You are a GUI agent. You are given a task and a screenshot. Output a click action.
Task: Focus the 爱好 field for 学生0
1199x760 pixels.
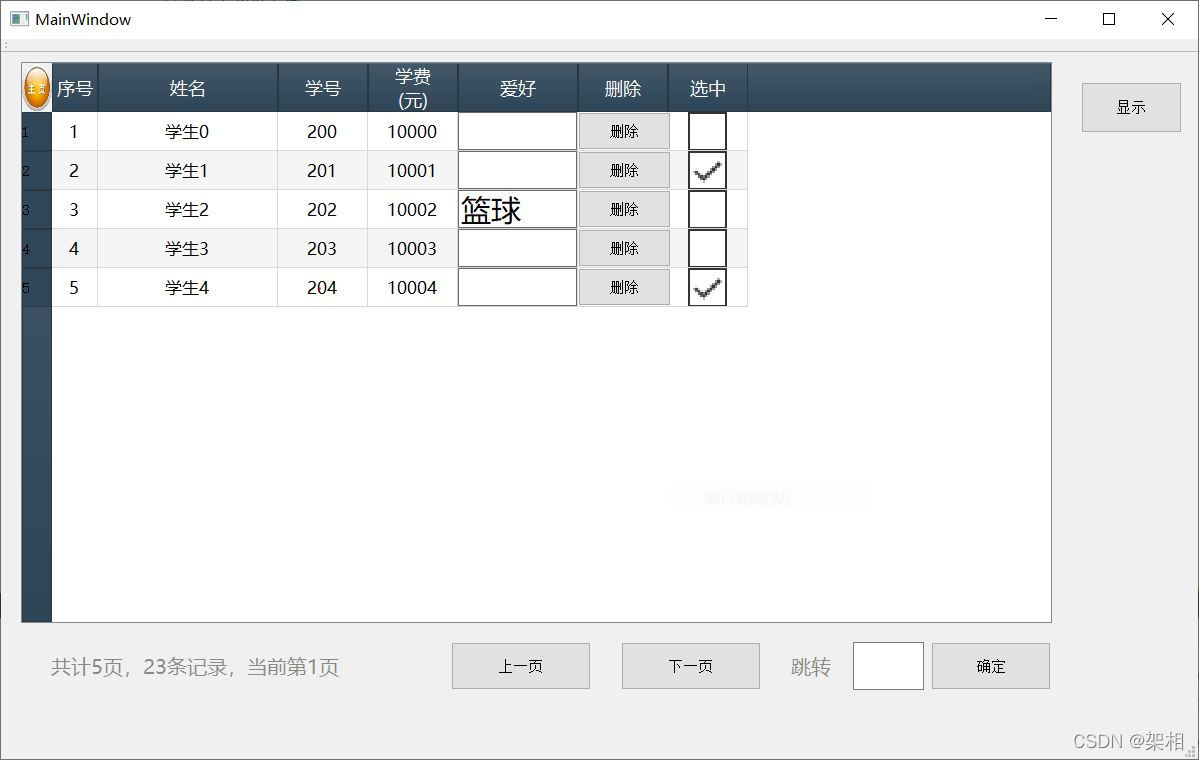point(517,132)
